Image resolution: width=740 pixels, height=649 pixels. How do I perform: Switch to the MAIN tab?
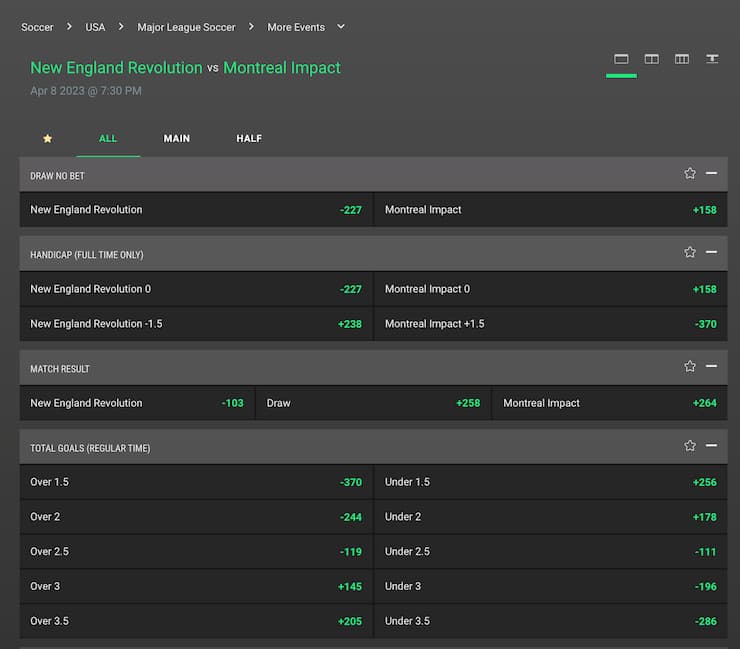[177, 138]
